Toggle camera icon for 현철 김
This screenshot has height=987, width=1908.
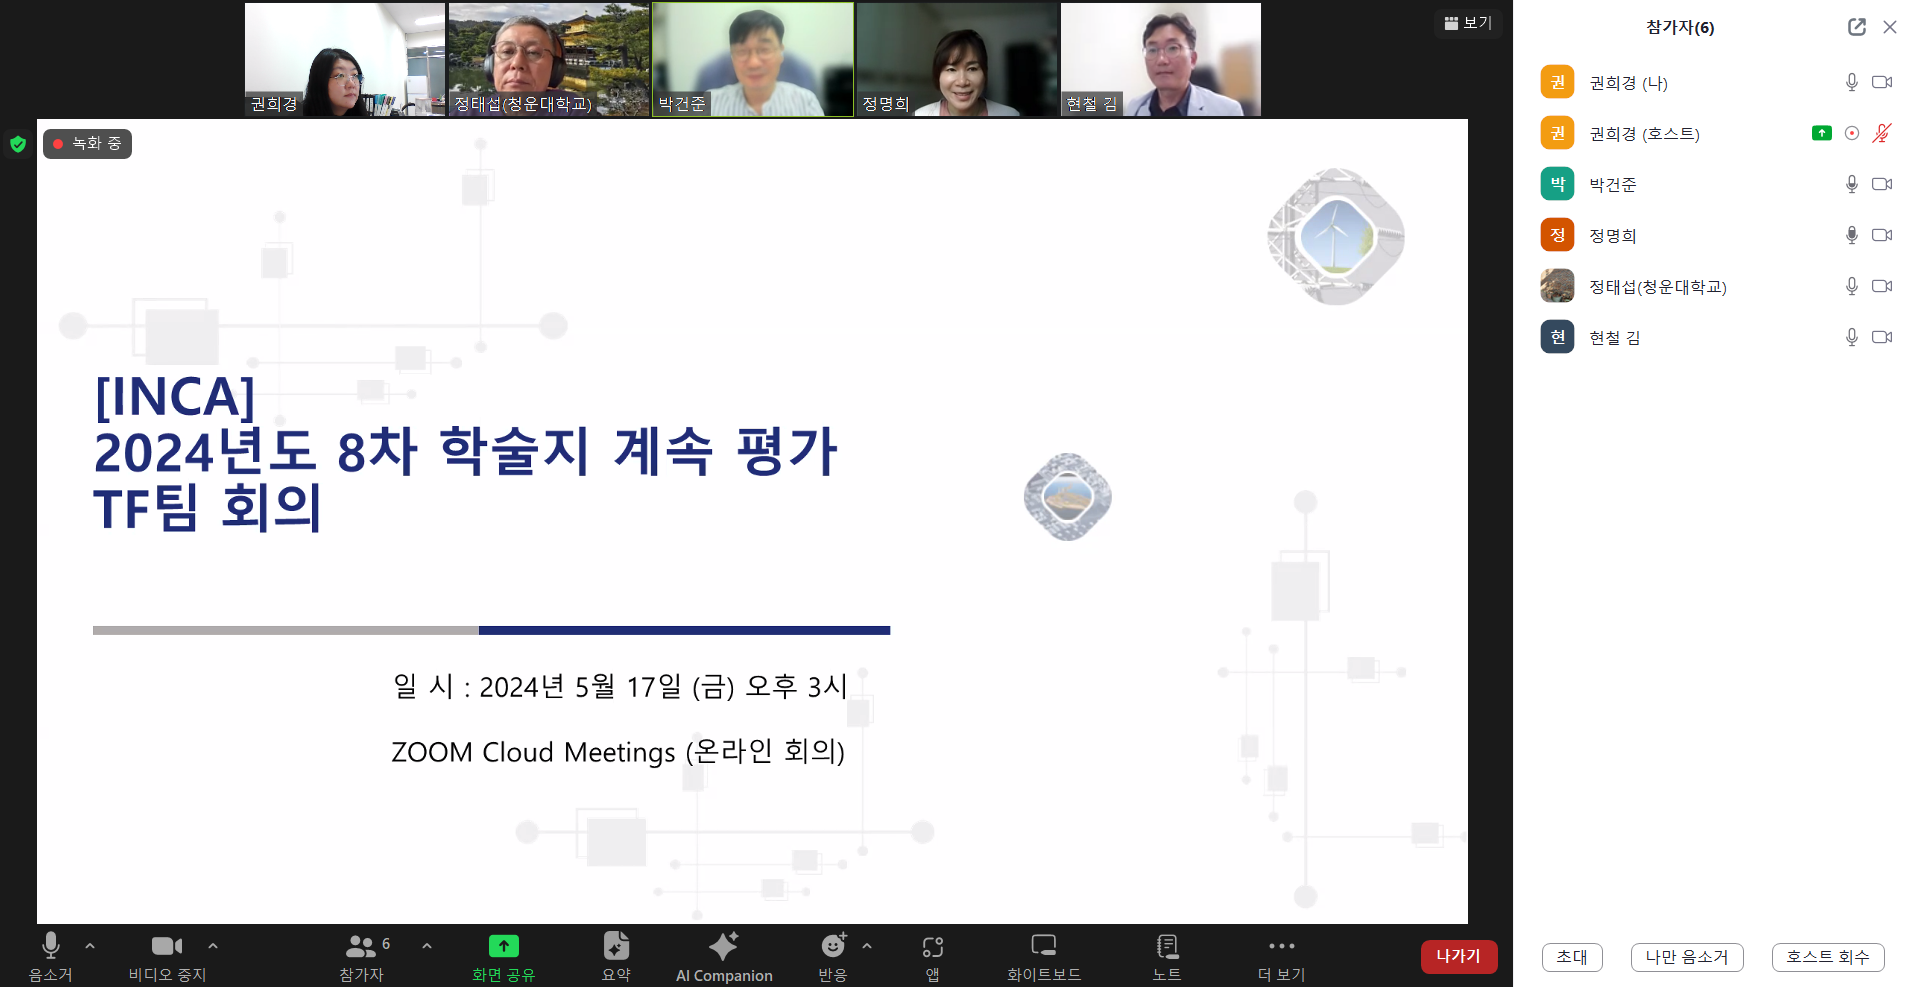tap(1882, 337)
